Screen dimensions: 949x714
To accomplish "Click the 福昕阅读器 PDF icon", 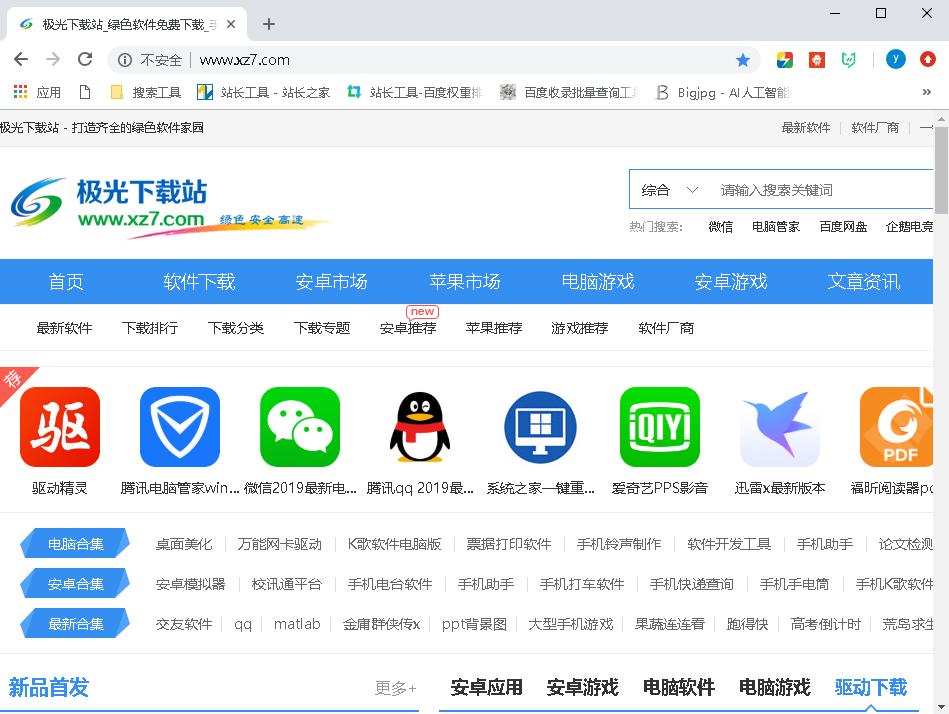I will [x=897, y=426].
